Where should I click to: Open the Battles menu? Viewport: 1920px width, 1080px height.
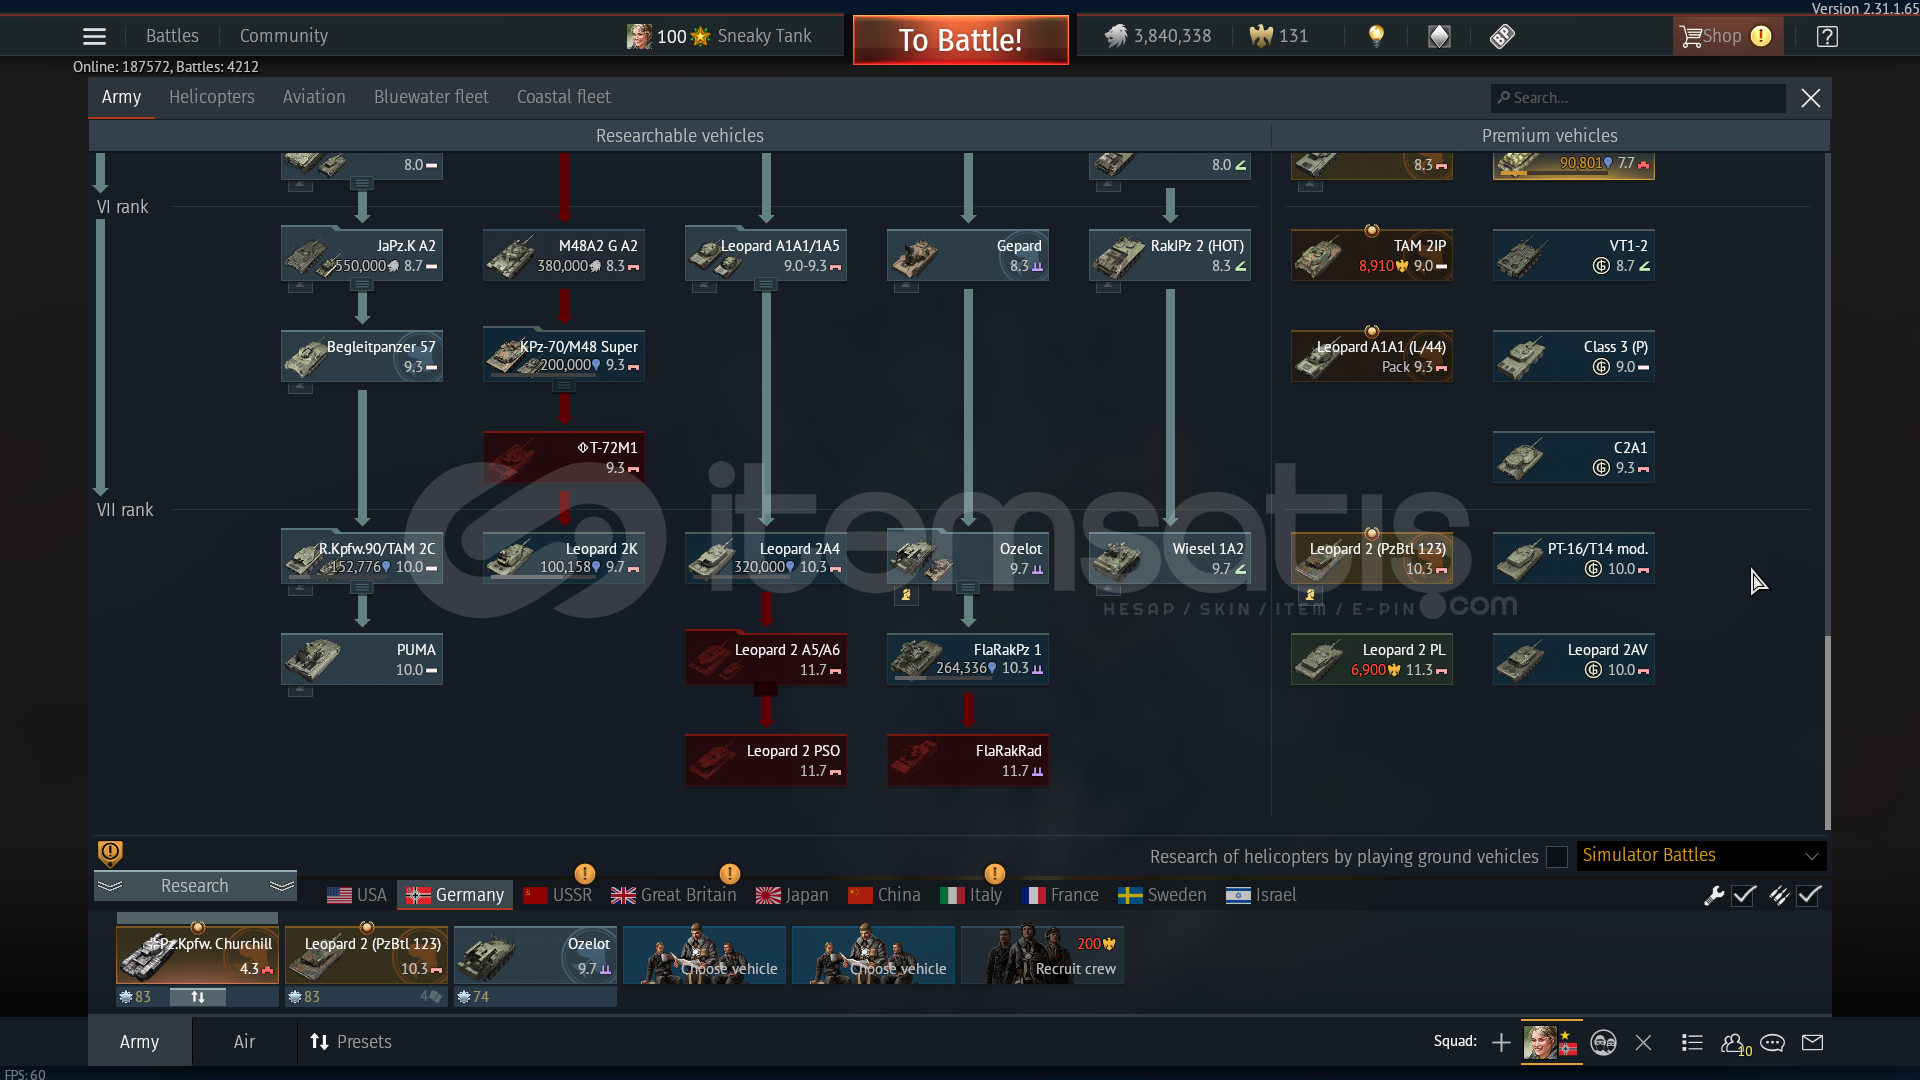pyautogui.click(x=172, y=36)
